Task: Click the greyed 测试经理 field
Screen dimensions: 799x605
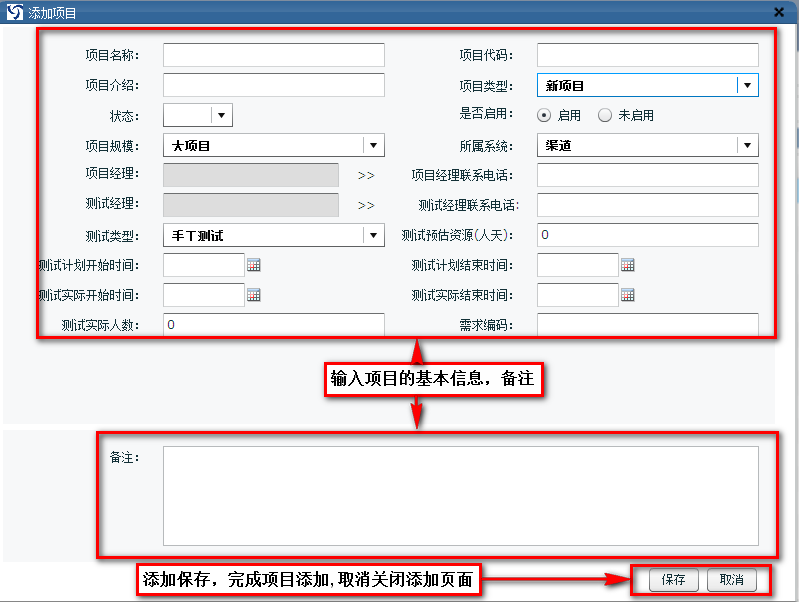Action: (251, 205)
